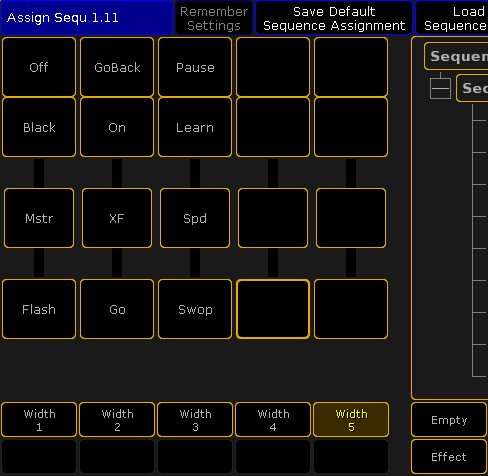
Task: Click the Spd speed fader function
Action: 195,218
